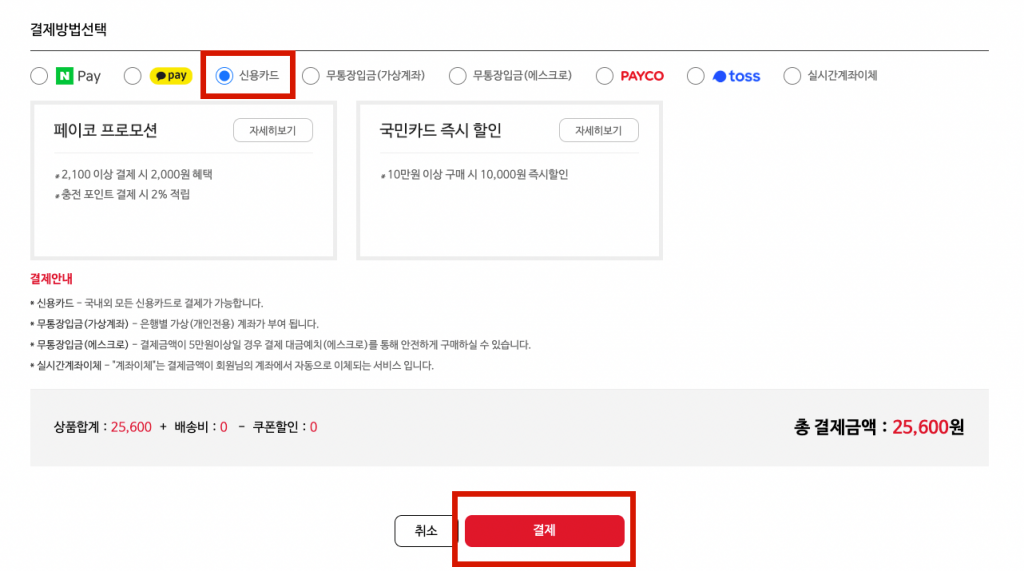
Task: Click the 총 결제금액 25,600원 total
Action: click(879, 427)
